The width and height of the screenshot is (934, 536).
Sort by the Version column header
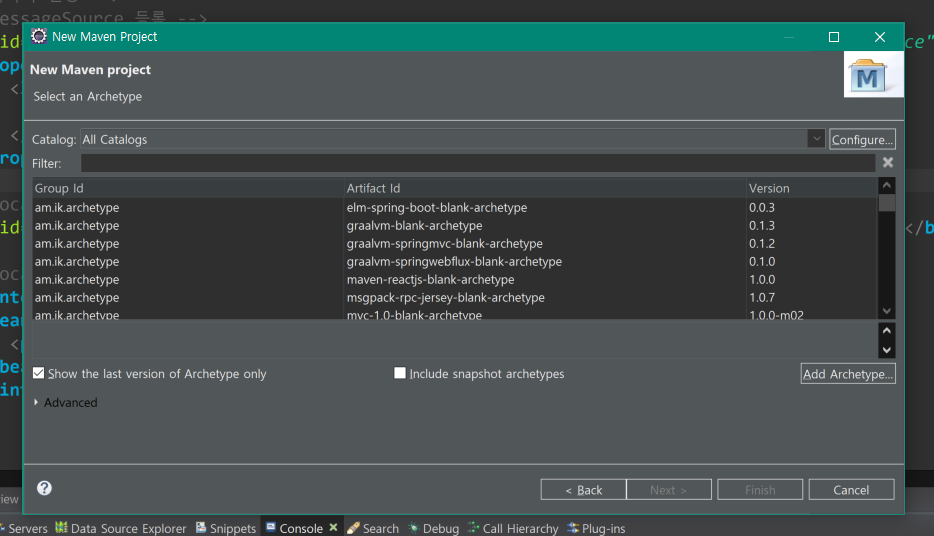coord(811,188)
